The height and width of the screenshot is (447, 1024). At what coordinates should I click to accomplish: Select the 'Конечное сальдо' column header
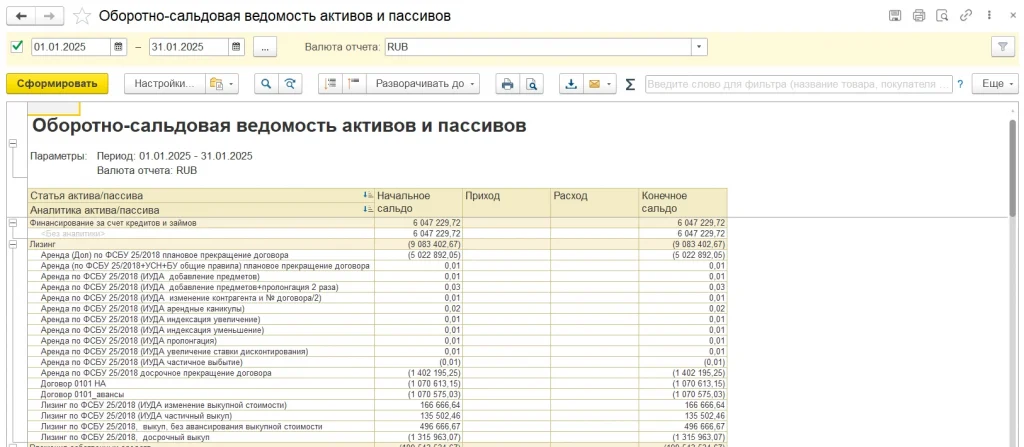click(x=683, y=203)
